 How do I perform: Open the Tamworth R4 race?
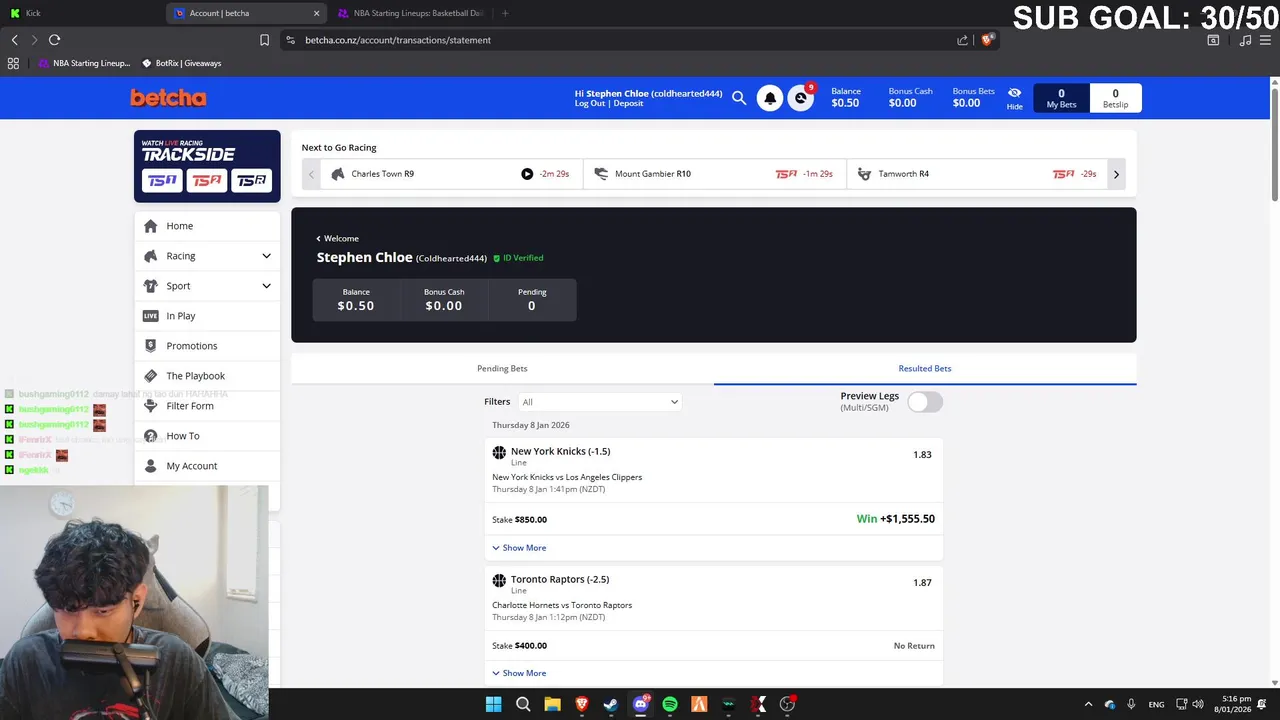(977, 174)
